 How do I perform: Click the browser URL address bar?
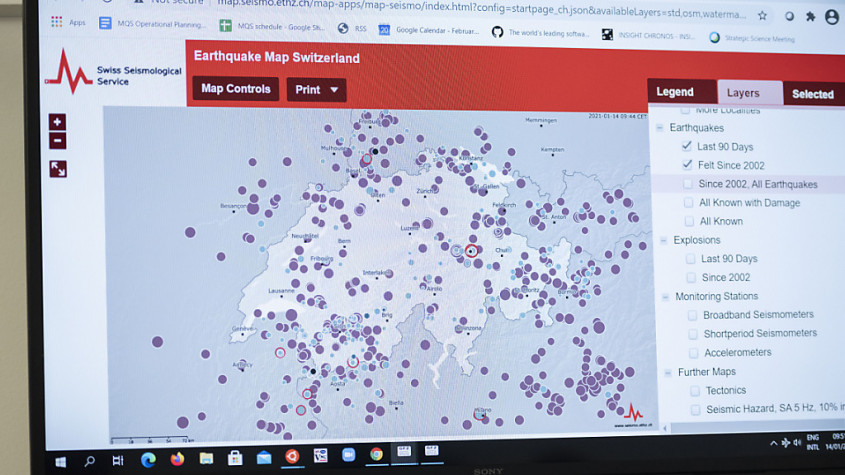point(480,10)
